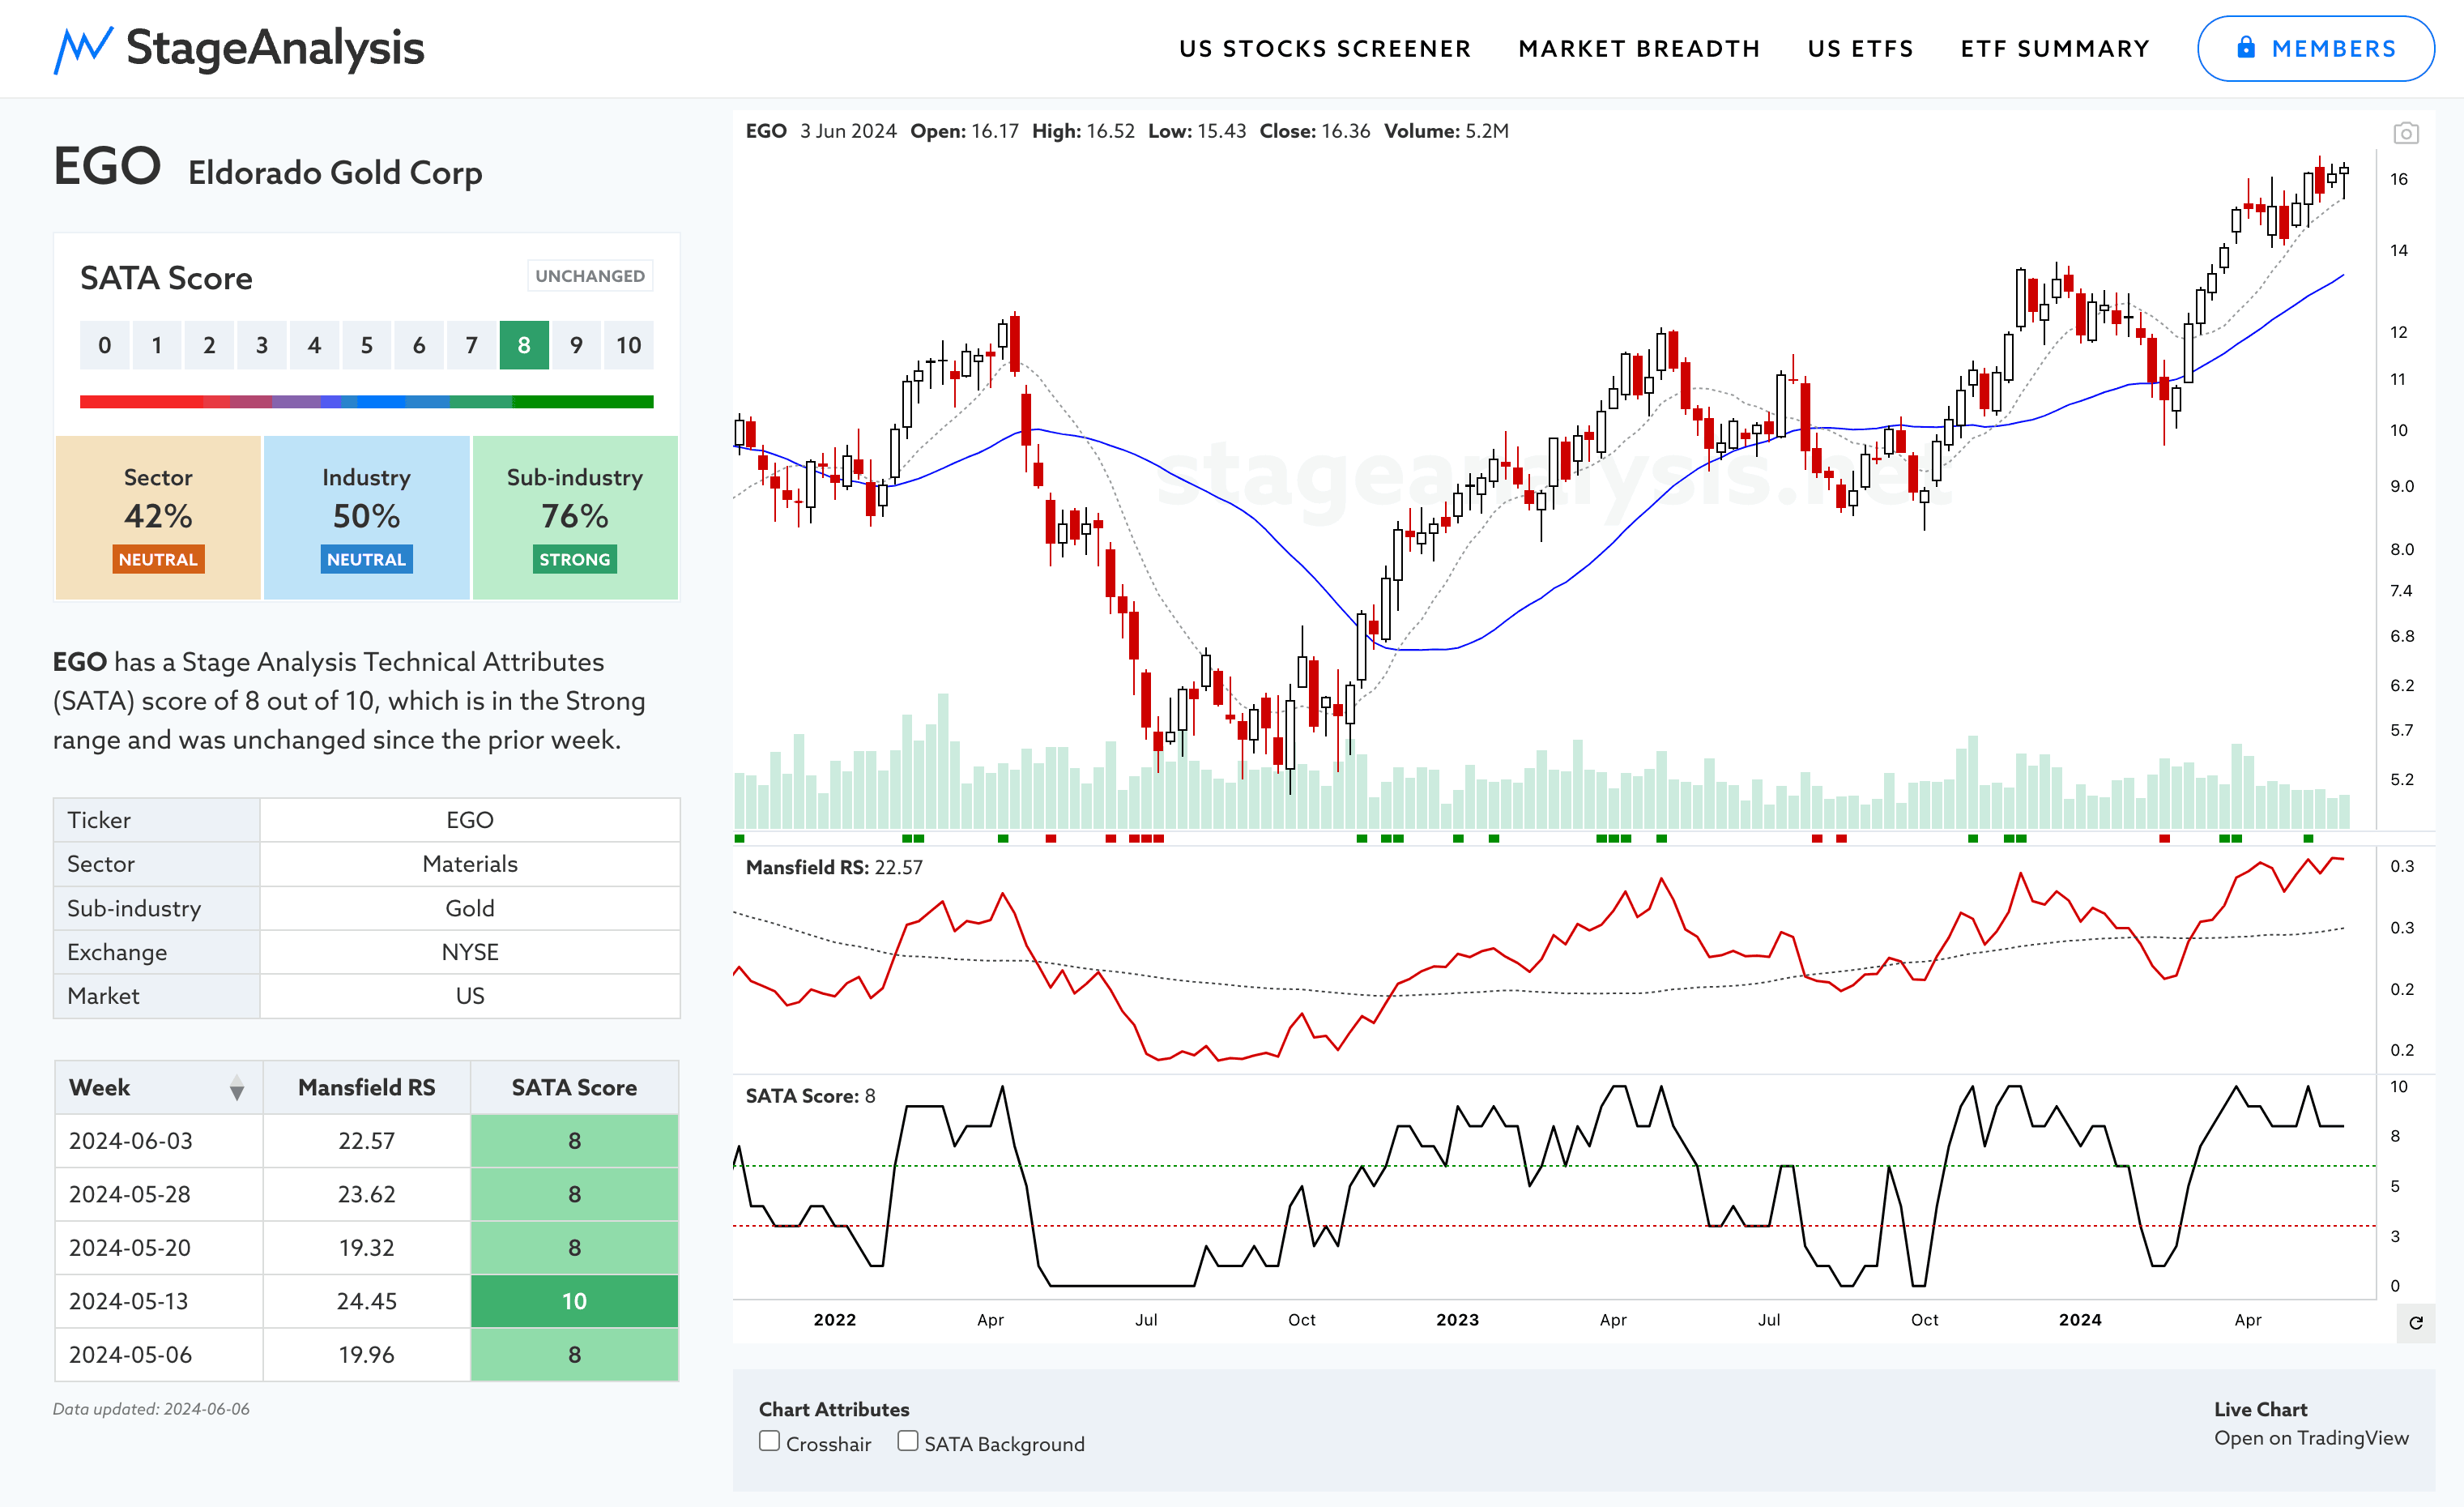Click the SATA score 10 green cell

(575, 1301)
